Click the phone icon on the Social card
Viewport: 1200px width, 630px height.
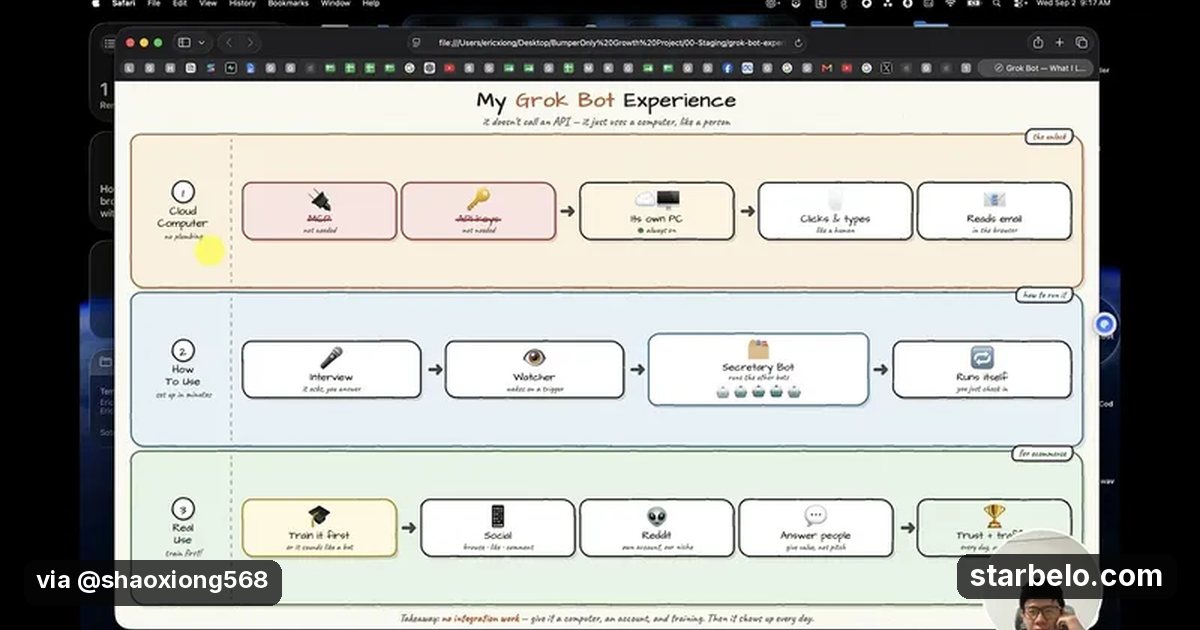pos(498,516)
